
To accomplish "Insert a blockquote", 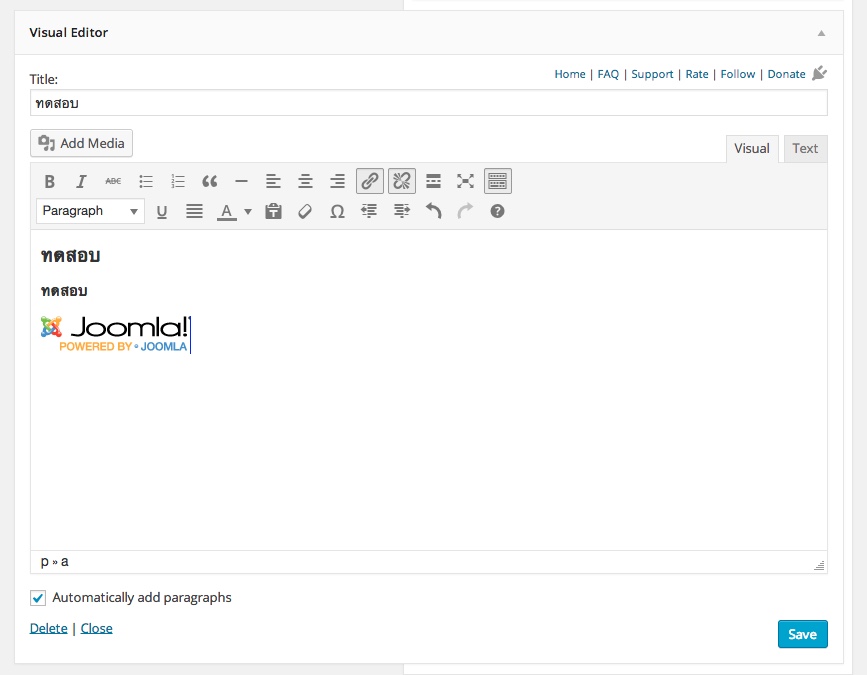I will (210, 181).
